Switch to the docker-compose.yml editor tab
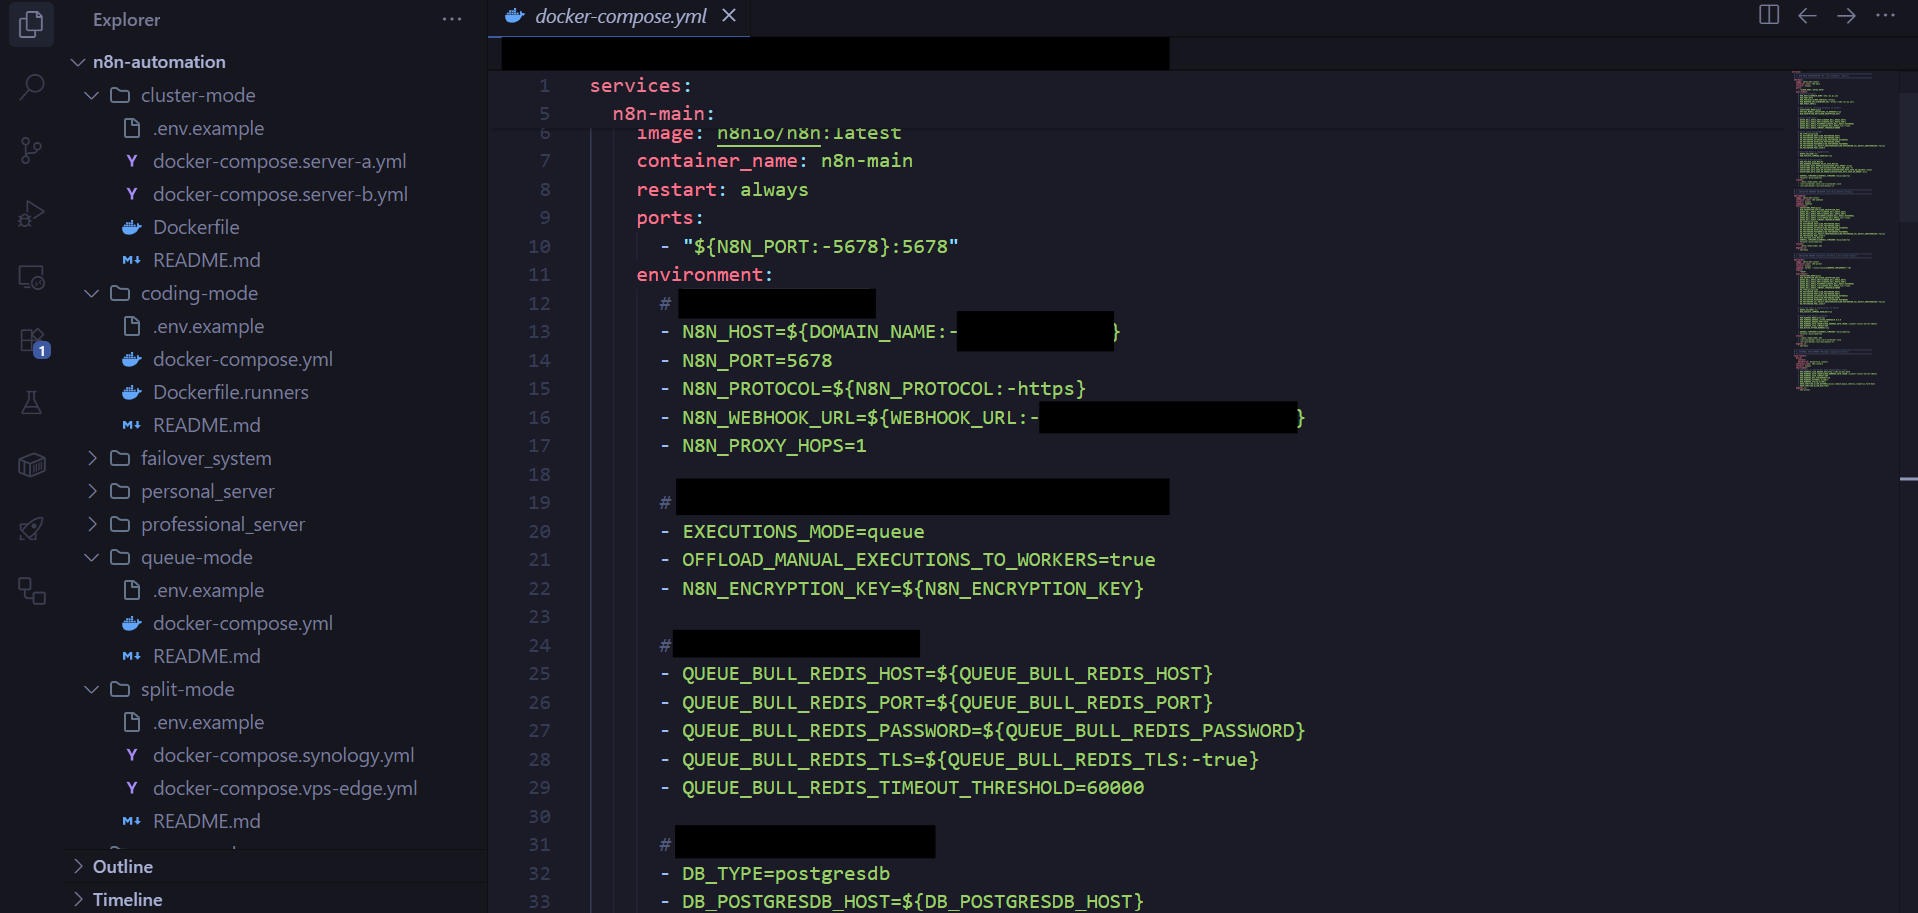Viewport: 1918px width, 913px height. 619,17
